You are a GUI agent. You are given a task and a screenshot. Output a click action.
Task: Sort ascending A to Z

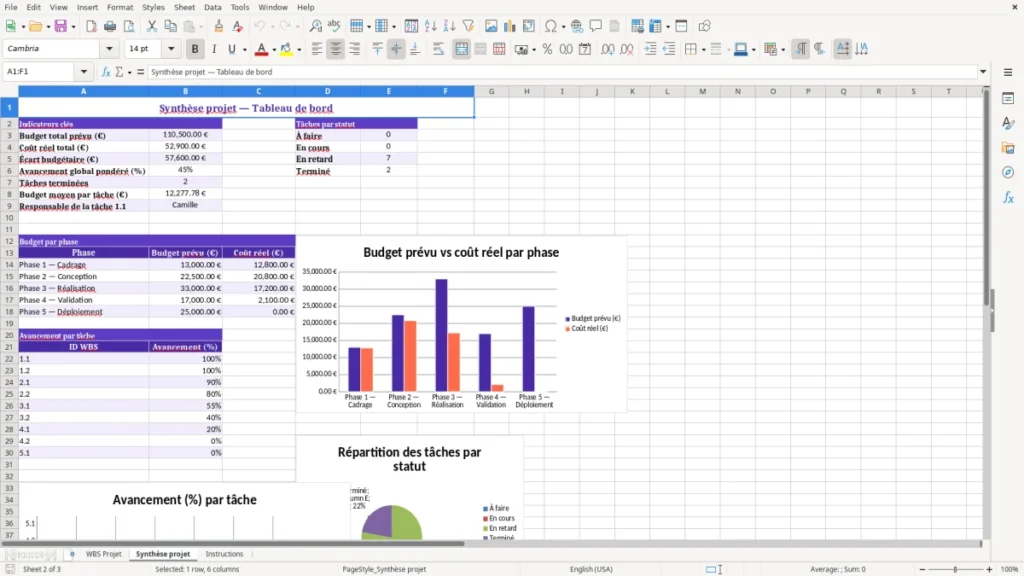click(x=430, y=26)
